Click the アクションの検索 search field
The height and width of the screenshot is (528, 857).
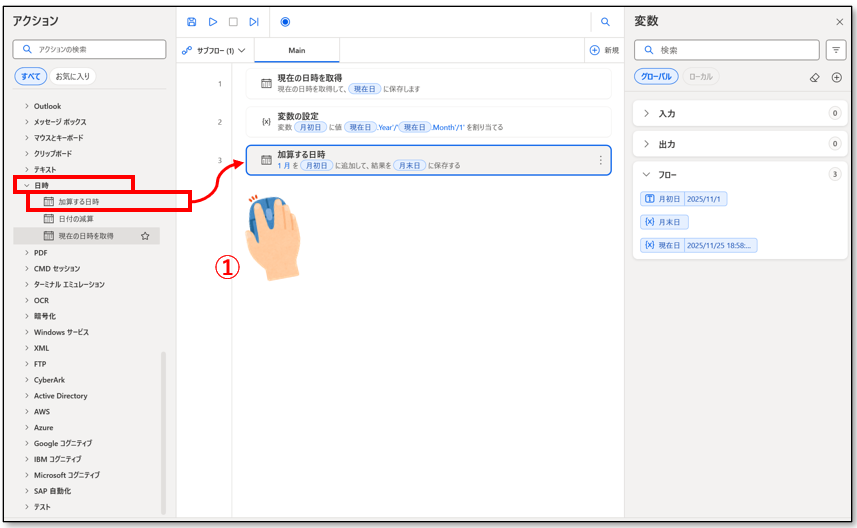pyautogui.click(x=90, y=49)
